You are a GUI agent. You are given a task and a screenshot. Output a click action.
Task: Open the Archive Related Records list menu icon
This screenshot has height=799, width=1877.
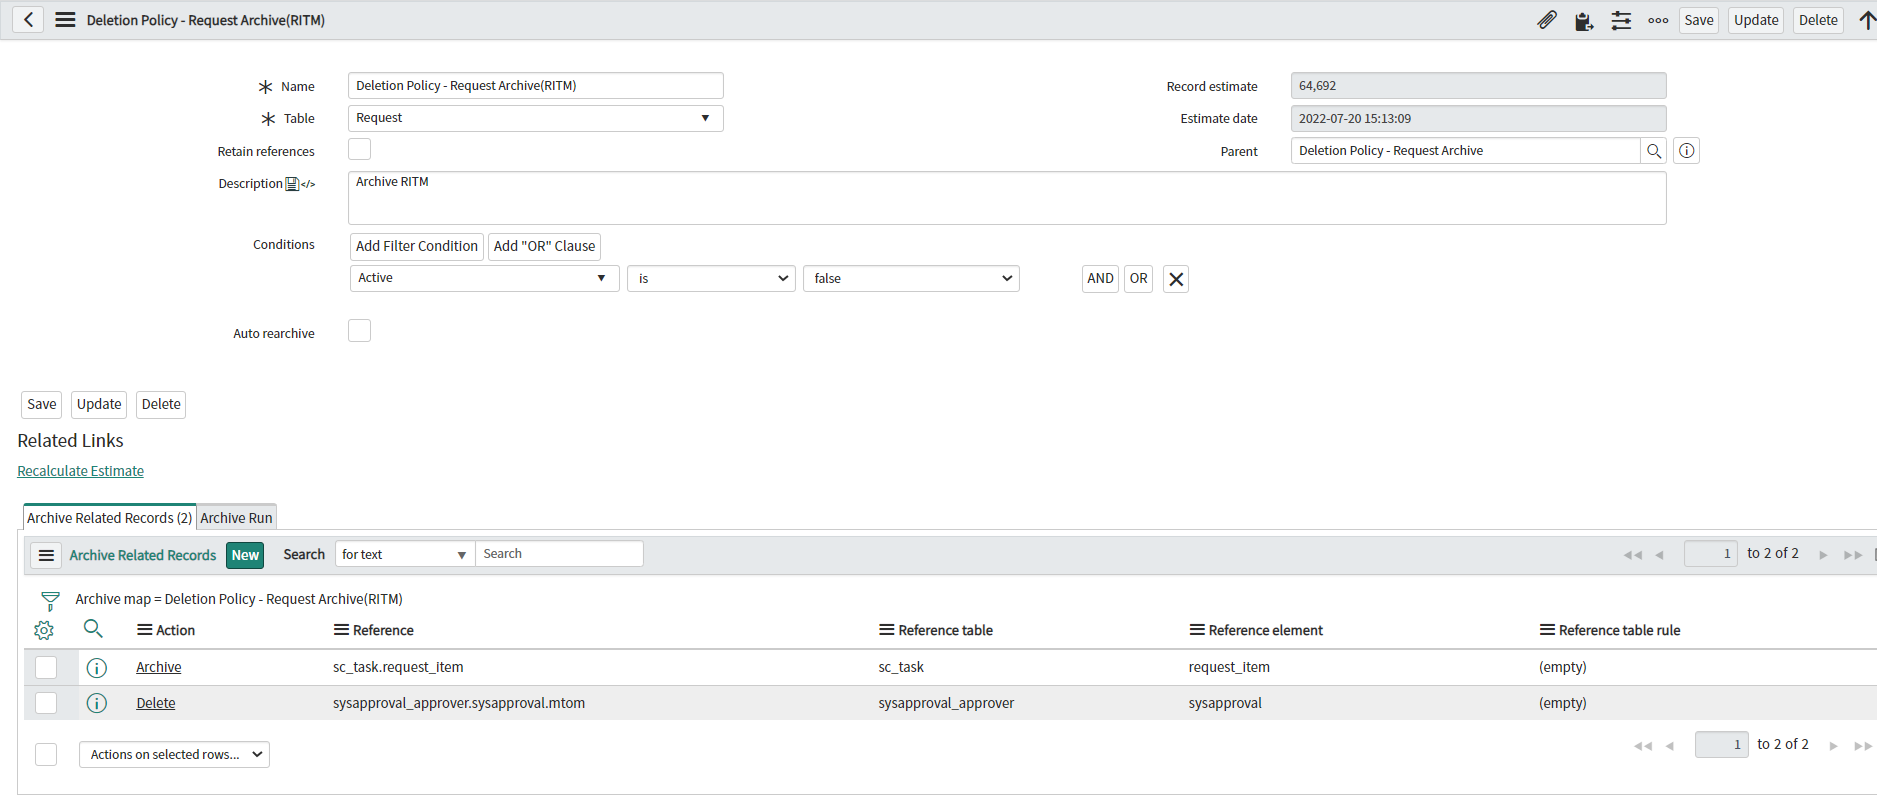click(x=46, y=555)
